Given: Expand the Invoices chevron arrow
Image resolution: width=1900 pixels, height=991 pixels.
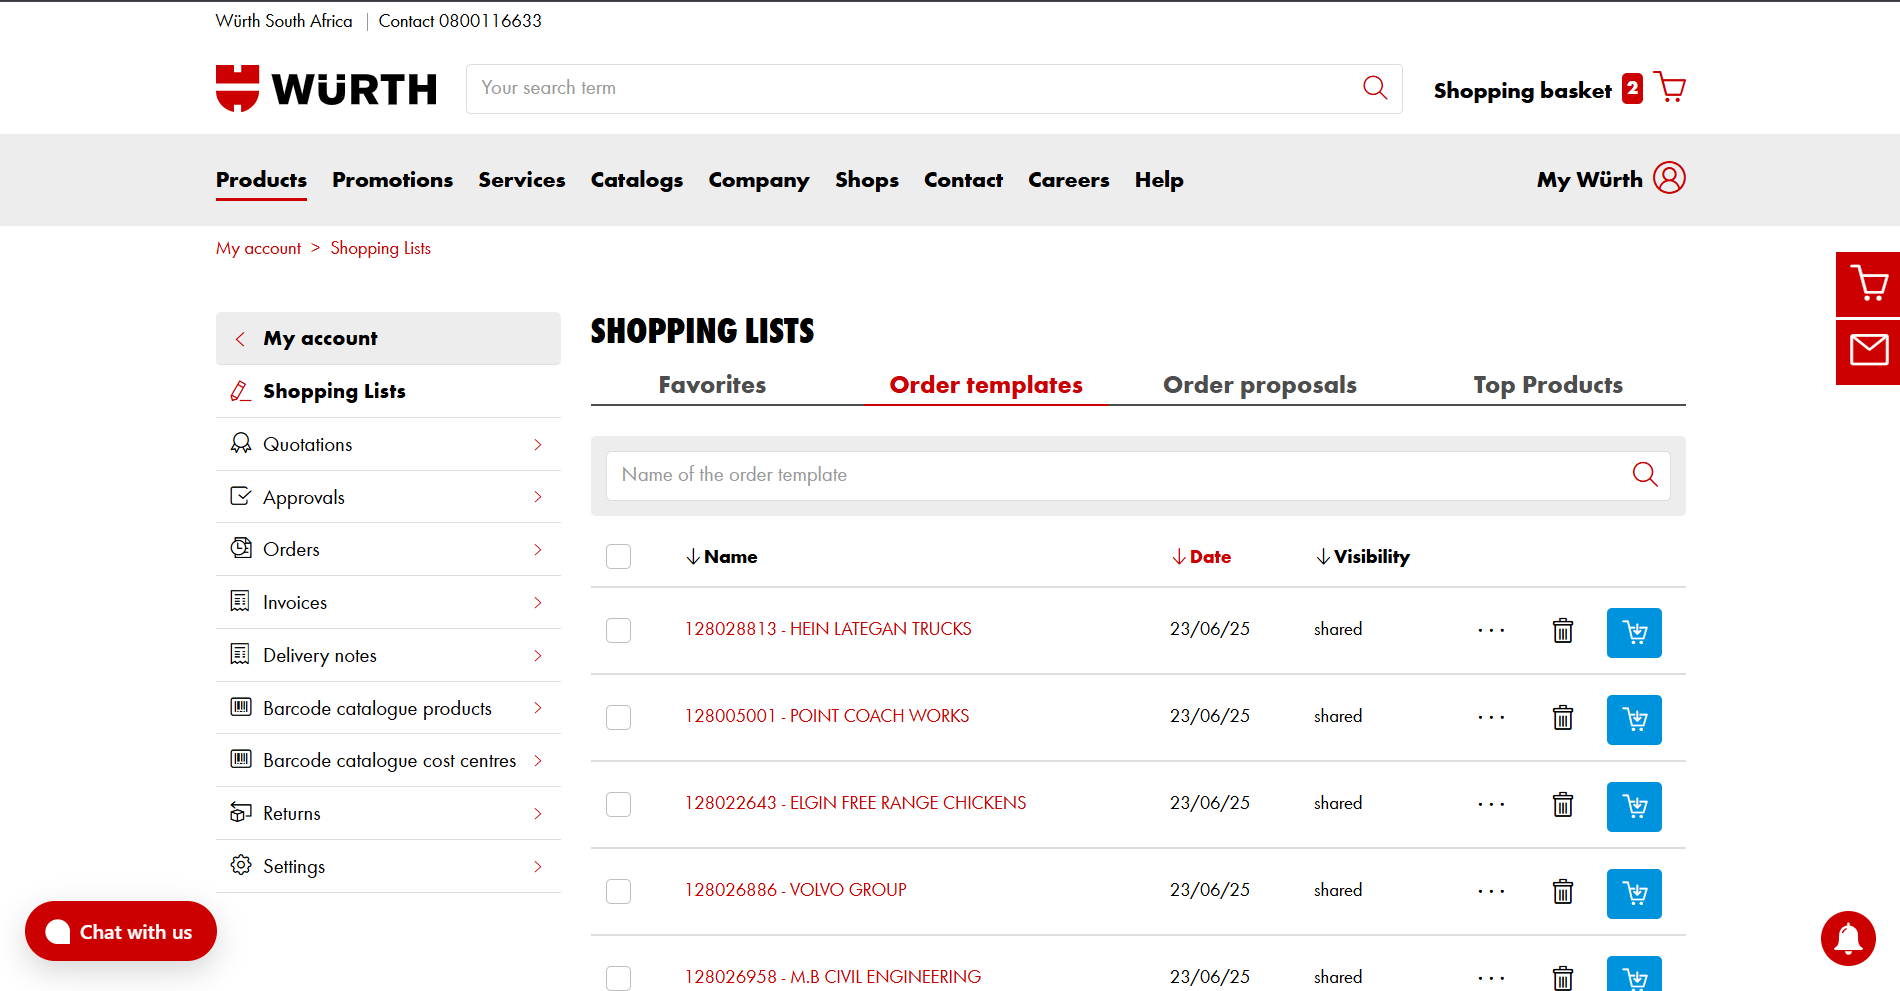Looking at the screenshot, I should [x=538, y=602].
